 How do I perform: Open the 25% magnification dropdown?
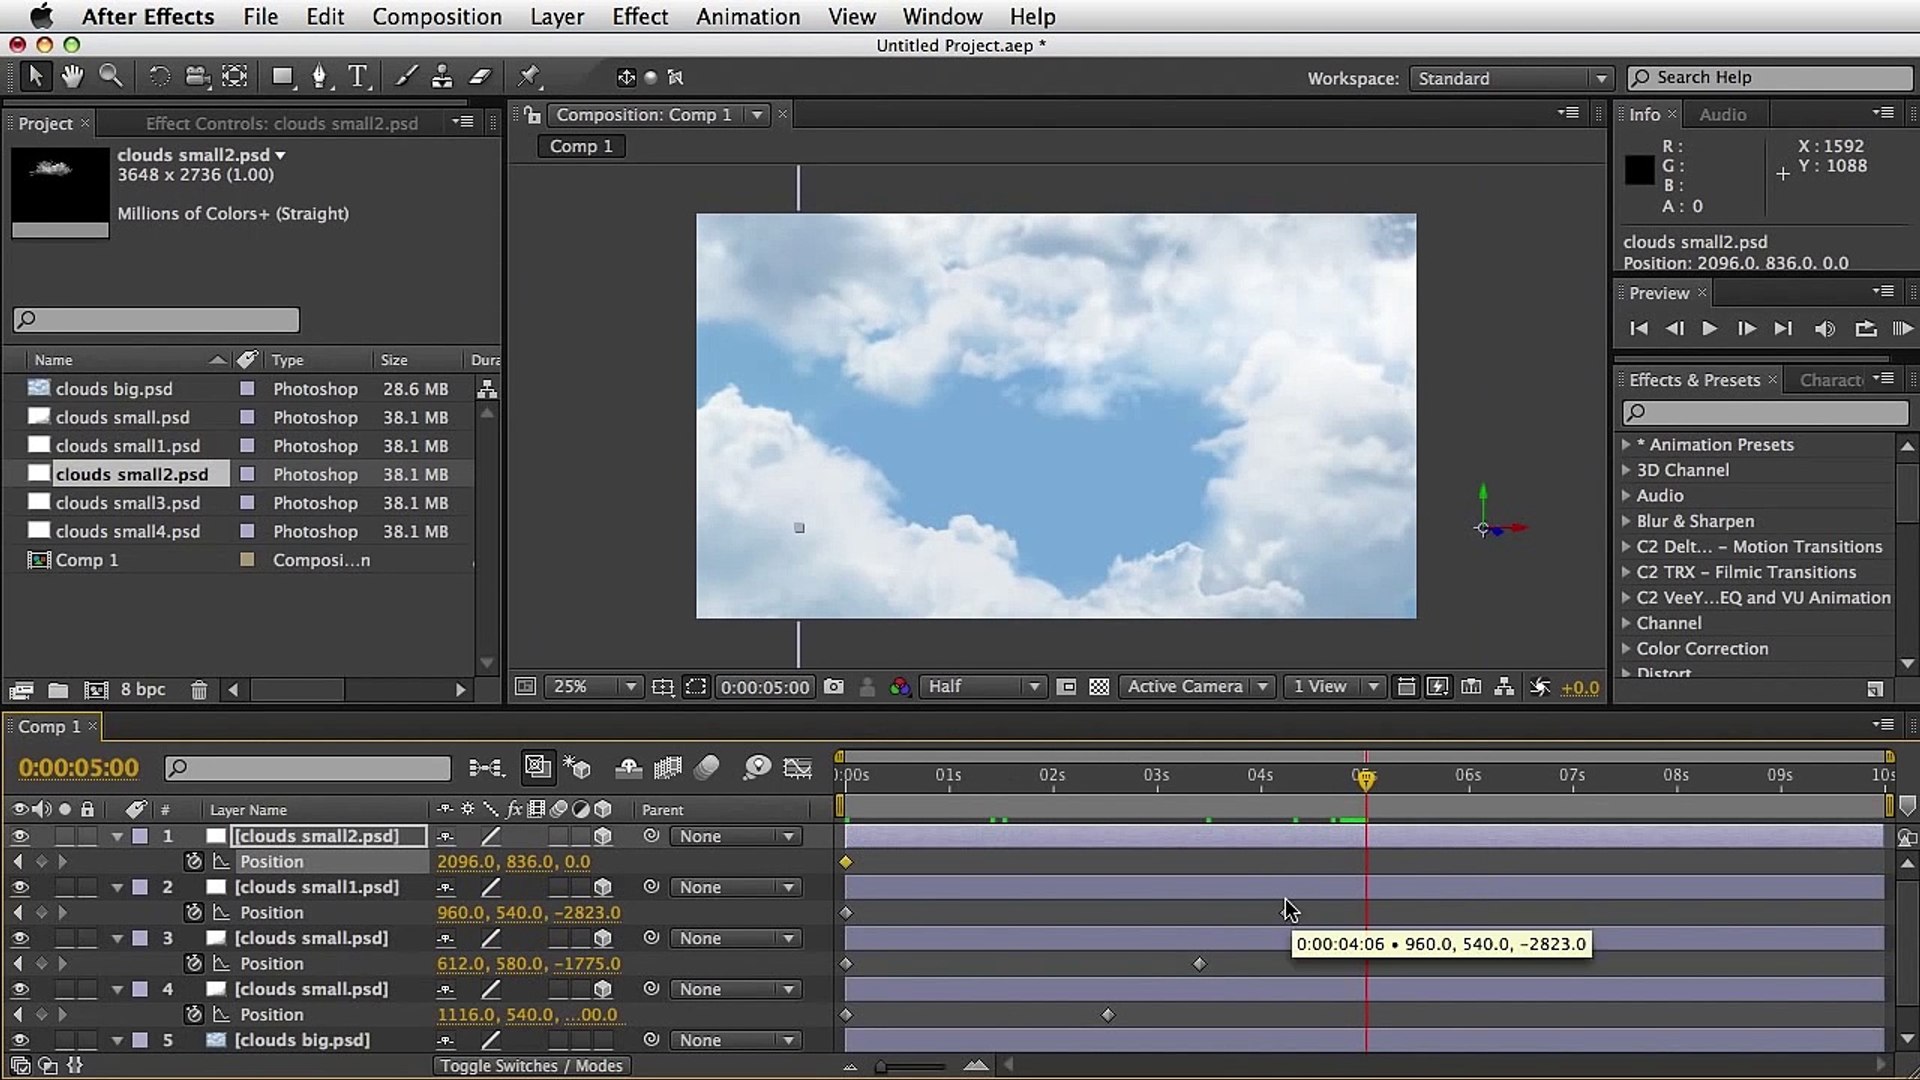(592, 687)
